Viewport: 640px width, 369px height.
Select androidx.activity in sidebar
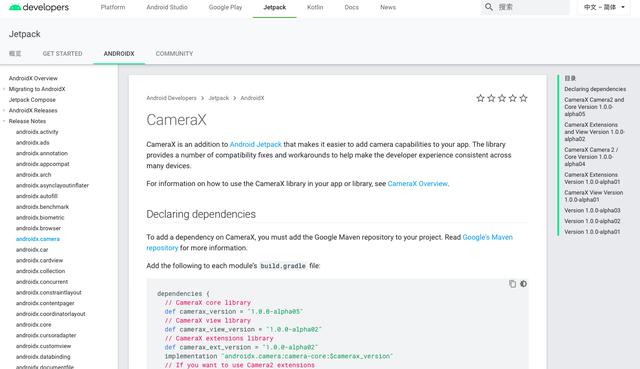pyautogui.click(x=37, y=132)
